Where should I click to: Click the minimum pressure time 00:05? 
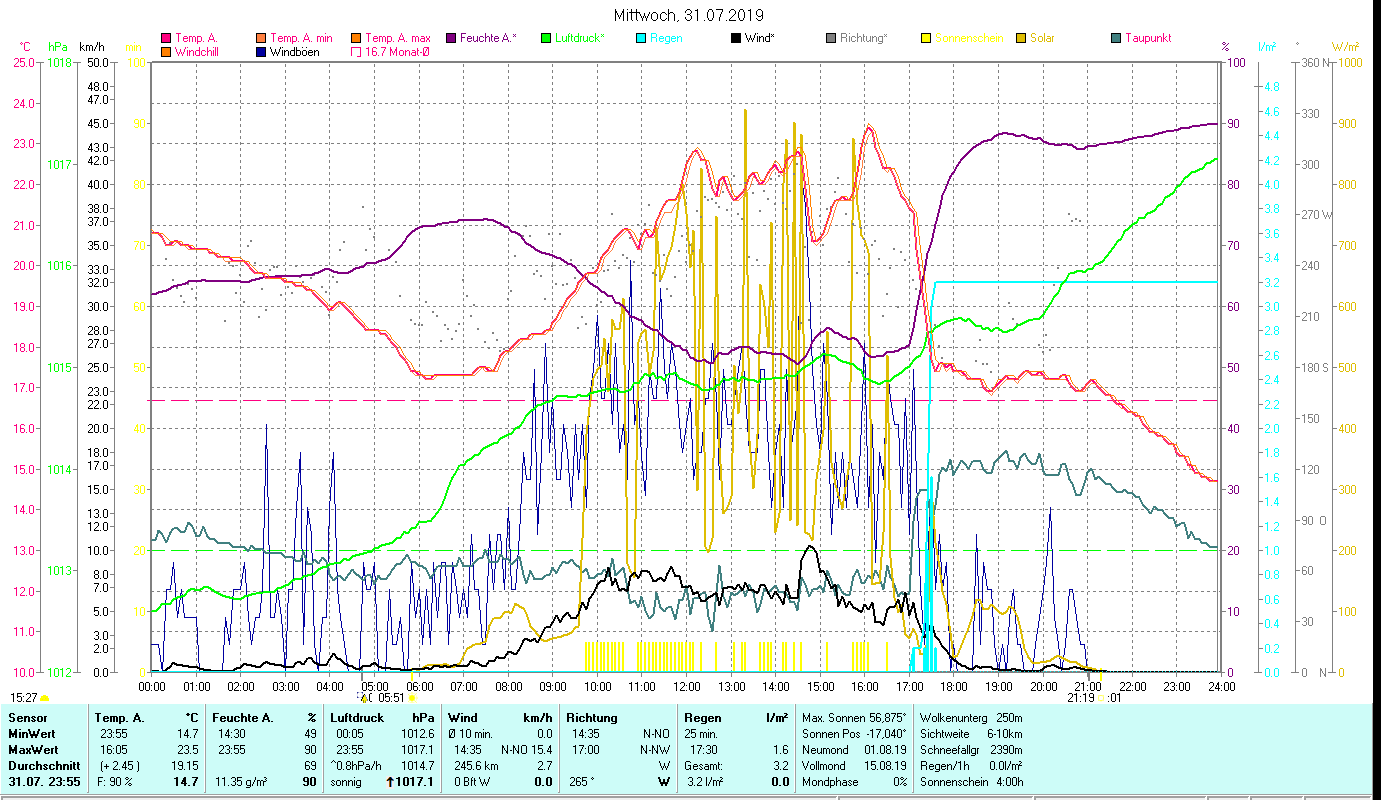351,733
